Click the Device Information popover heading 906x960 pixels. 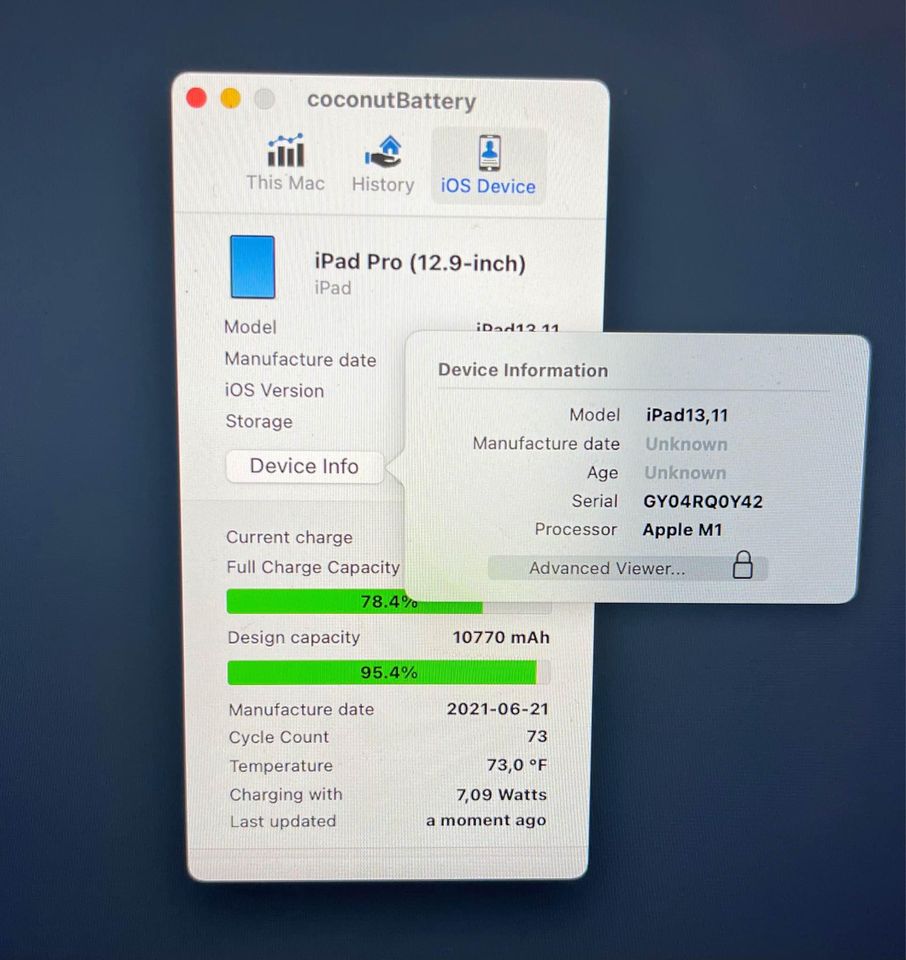click(x=523, y=370)
